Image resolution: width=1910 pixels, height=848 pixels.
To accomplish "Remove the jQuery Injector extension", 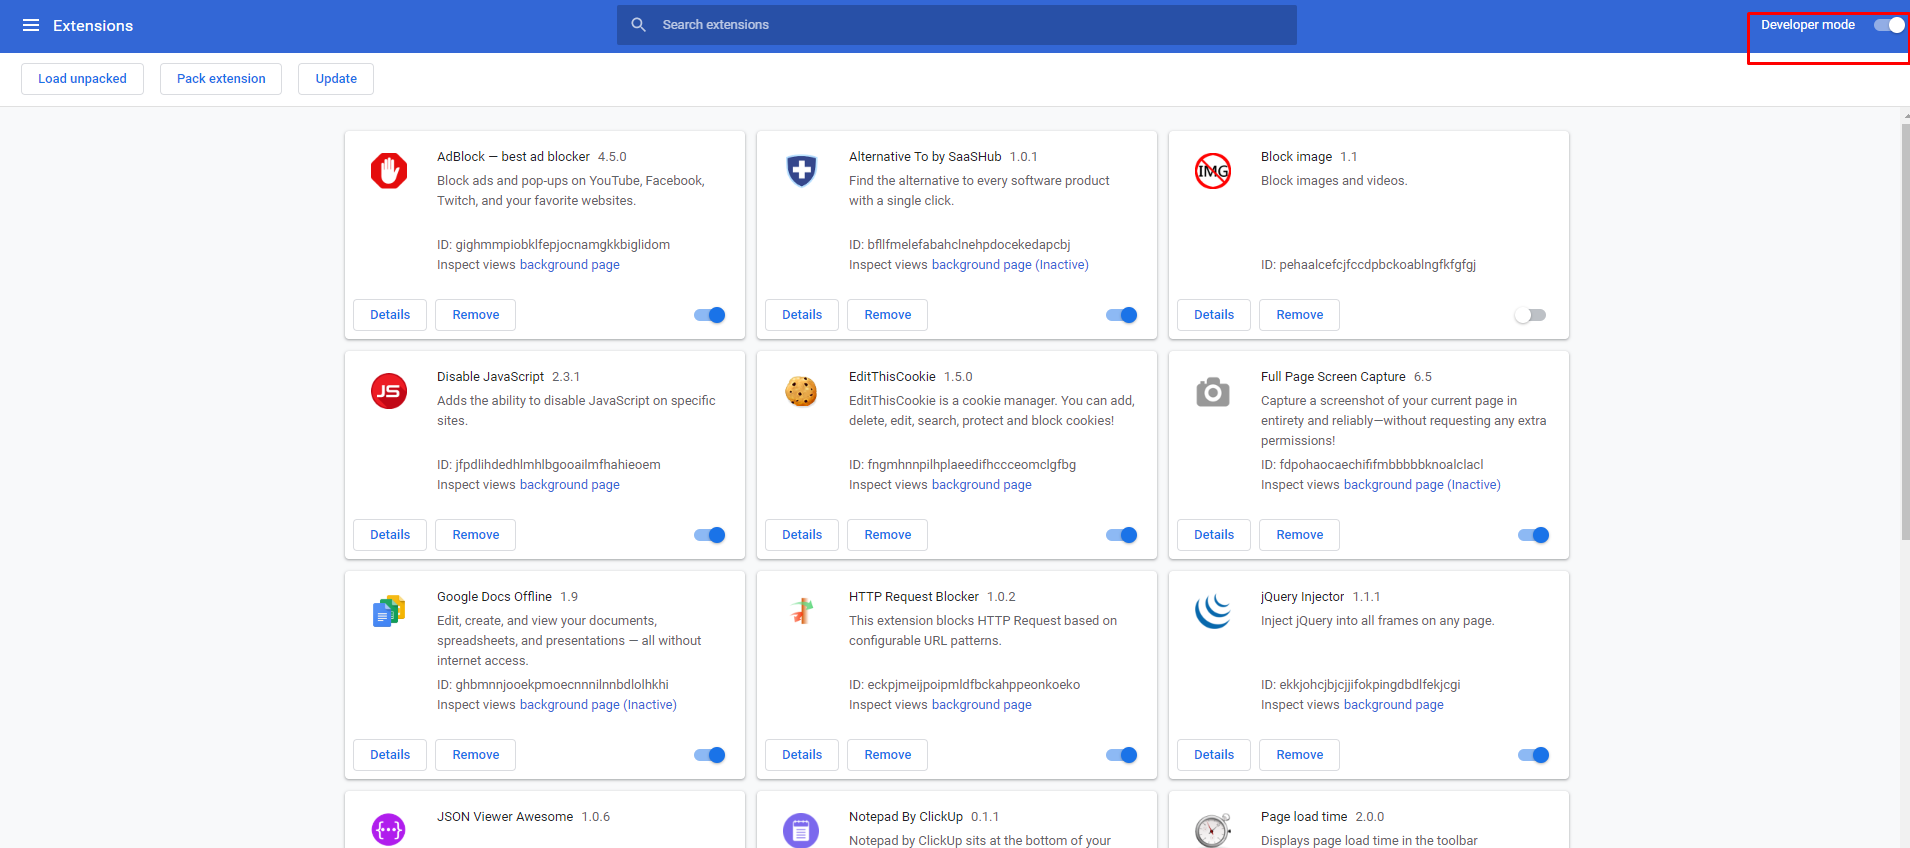I will [x=1300, y=755].
